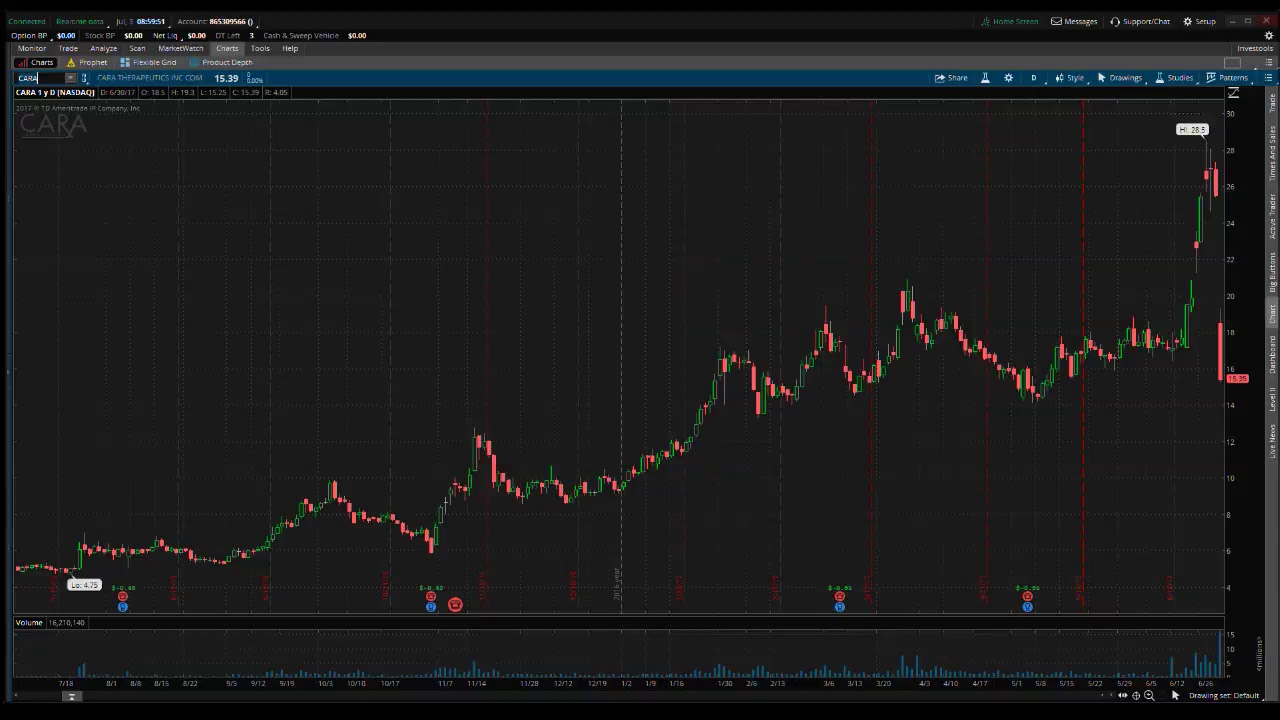The height and width of the screenshot is (720, 1280).
Task: Click the gear icon under Setup
Action: pyautogui.click(x=1269, y=35)
